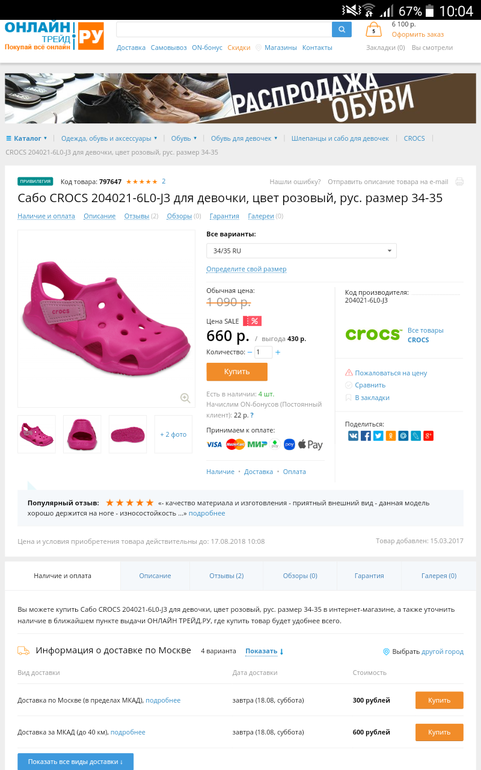This screenshot has height=770, width=481.
Task: Open Определите свой размер link
Action: [246, 269]
